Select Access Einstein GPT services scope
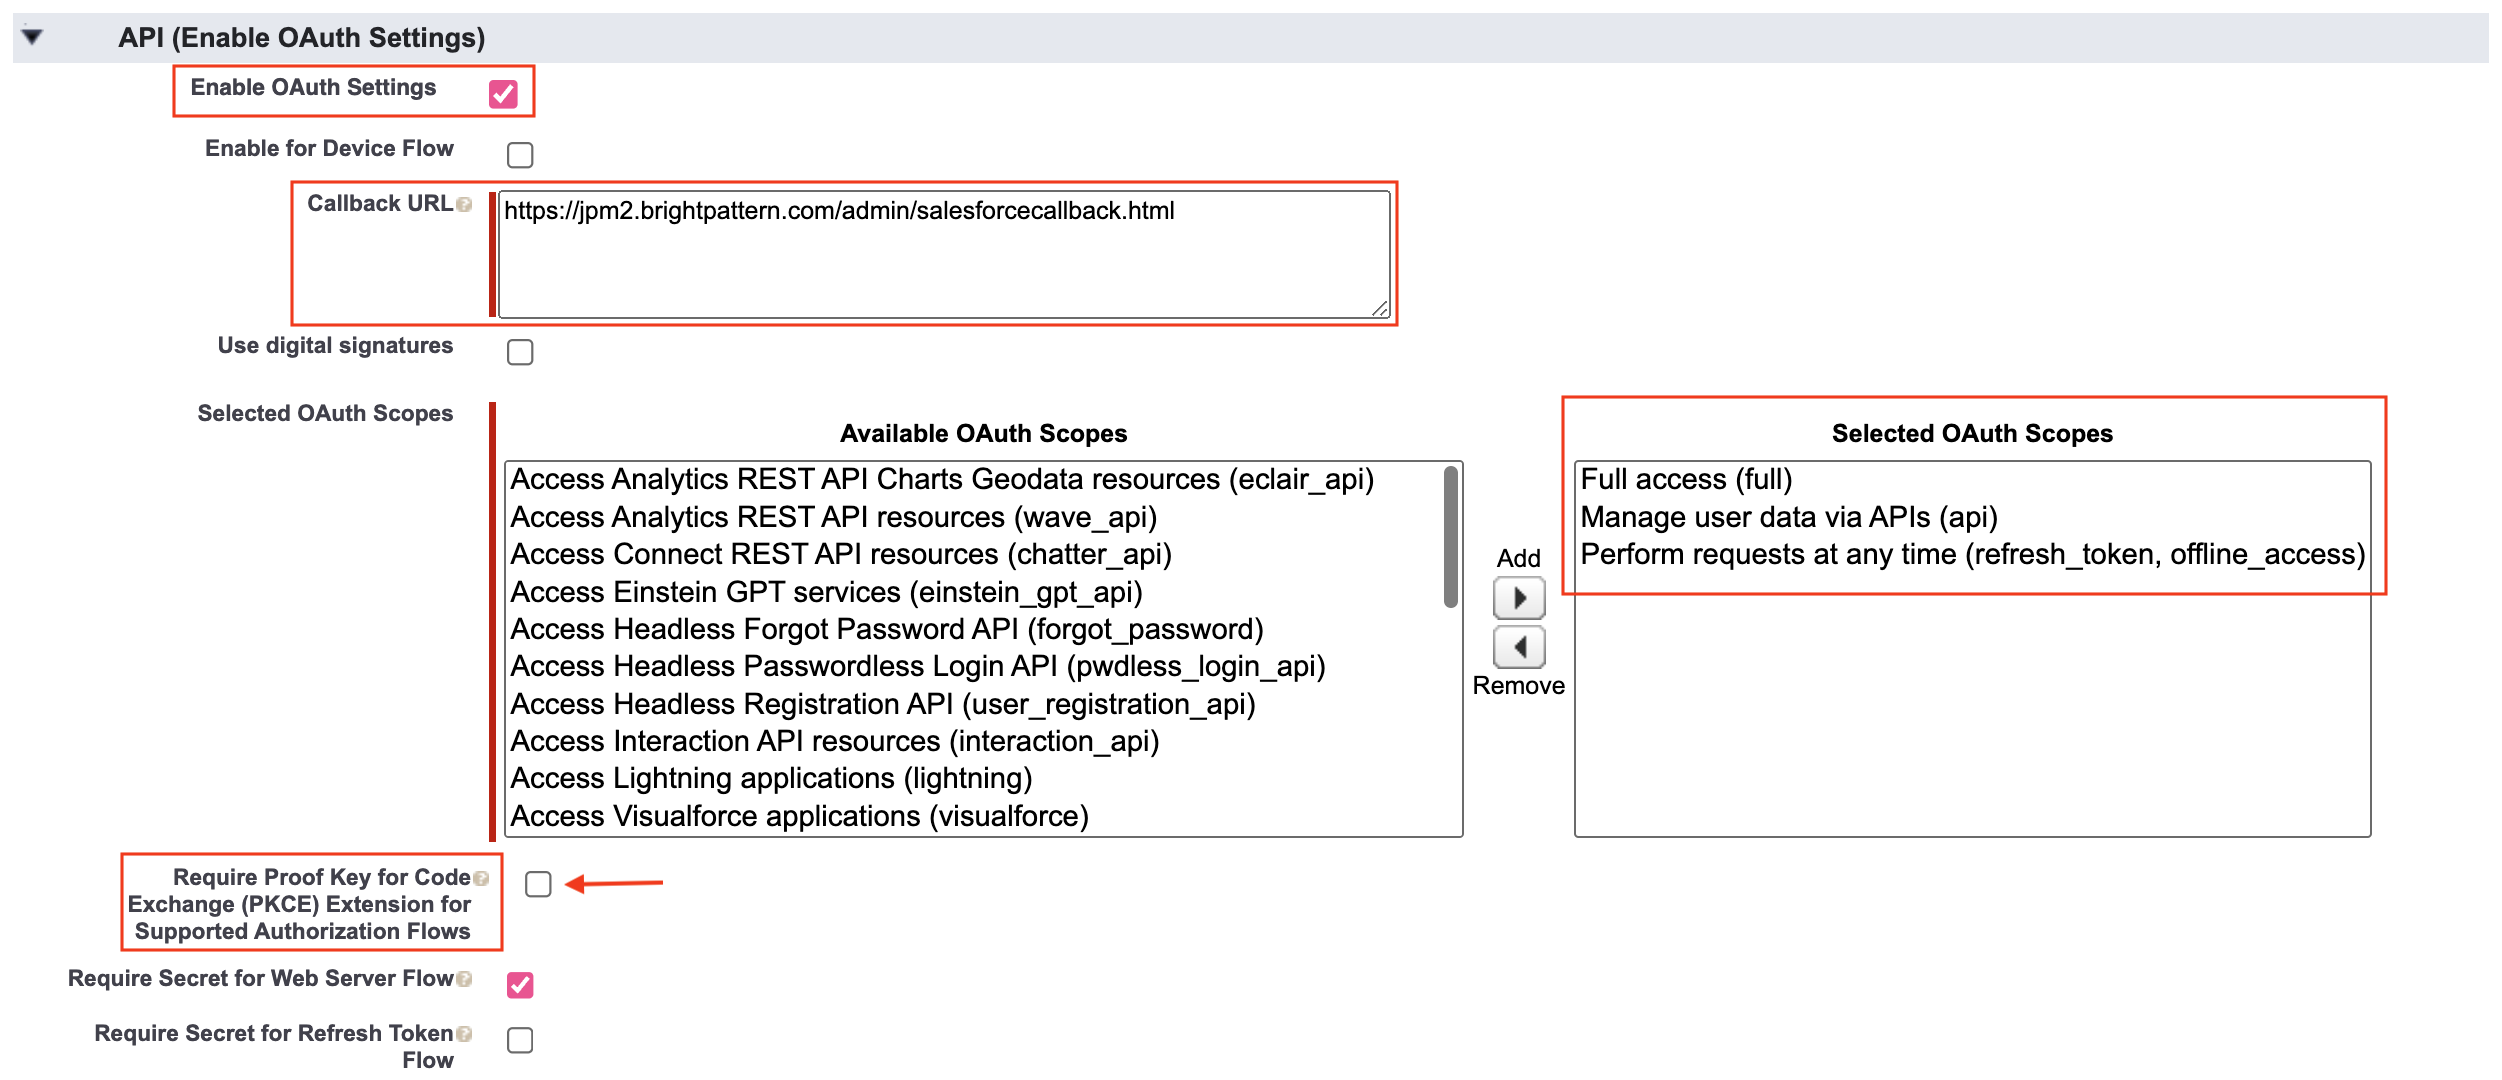 pos(826,593)
